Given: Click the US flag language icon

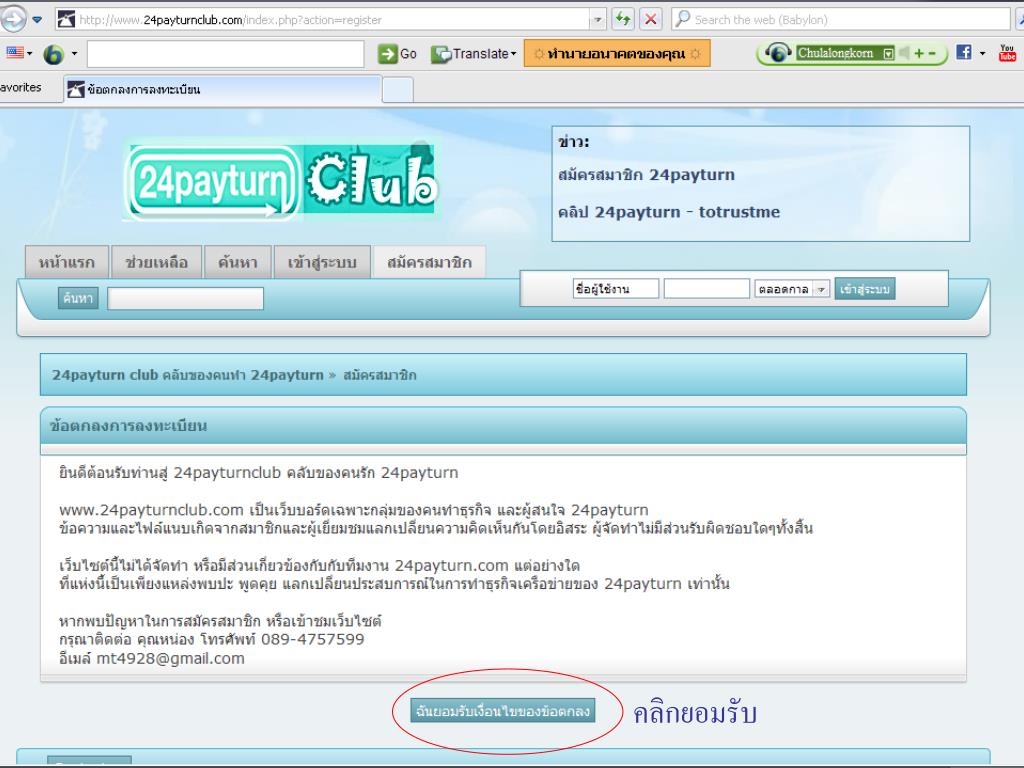Looking at the screenshot, I should click(15, 52).
